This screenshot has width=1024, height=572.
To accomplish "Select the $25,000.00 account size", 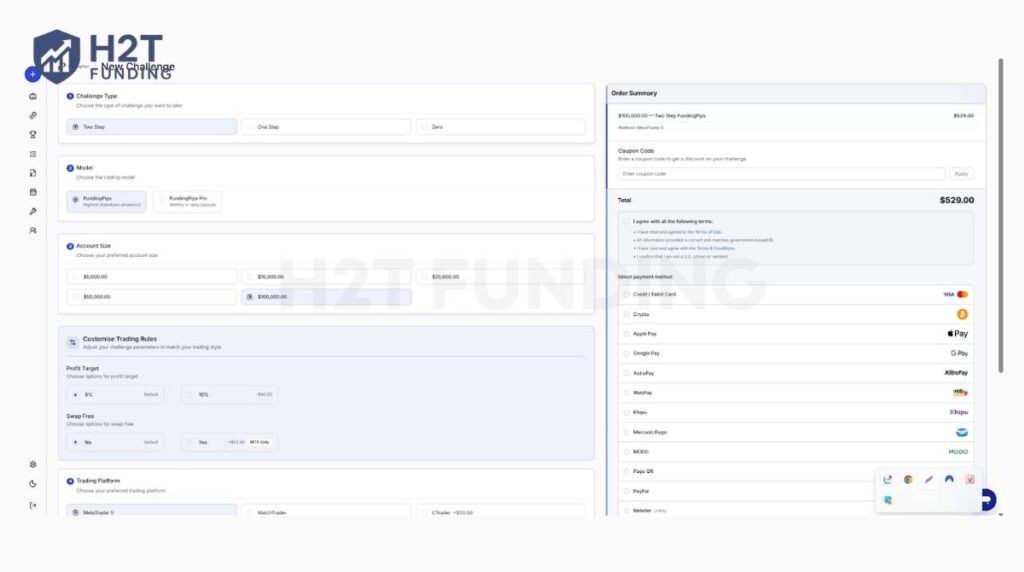I will click(500, 277).
